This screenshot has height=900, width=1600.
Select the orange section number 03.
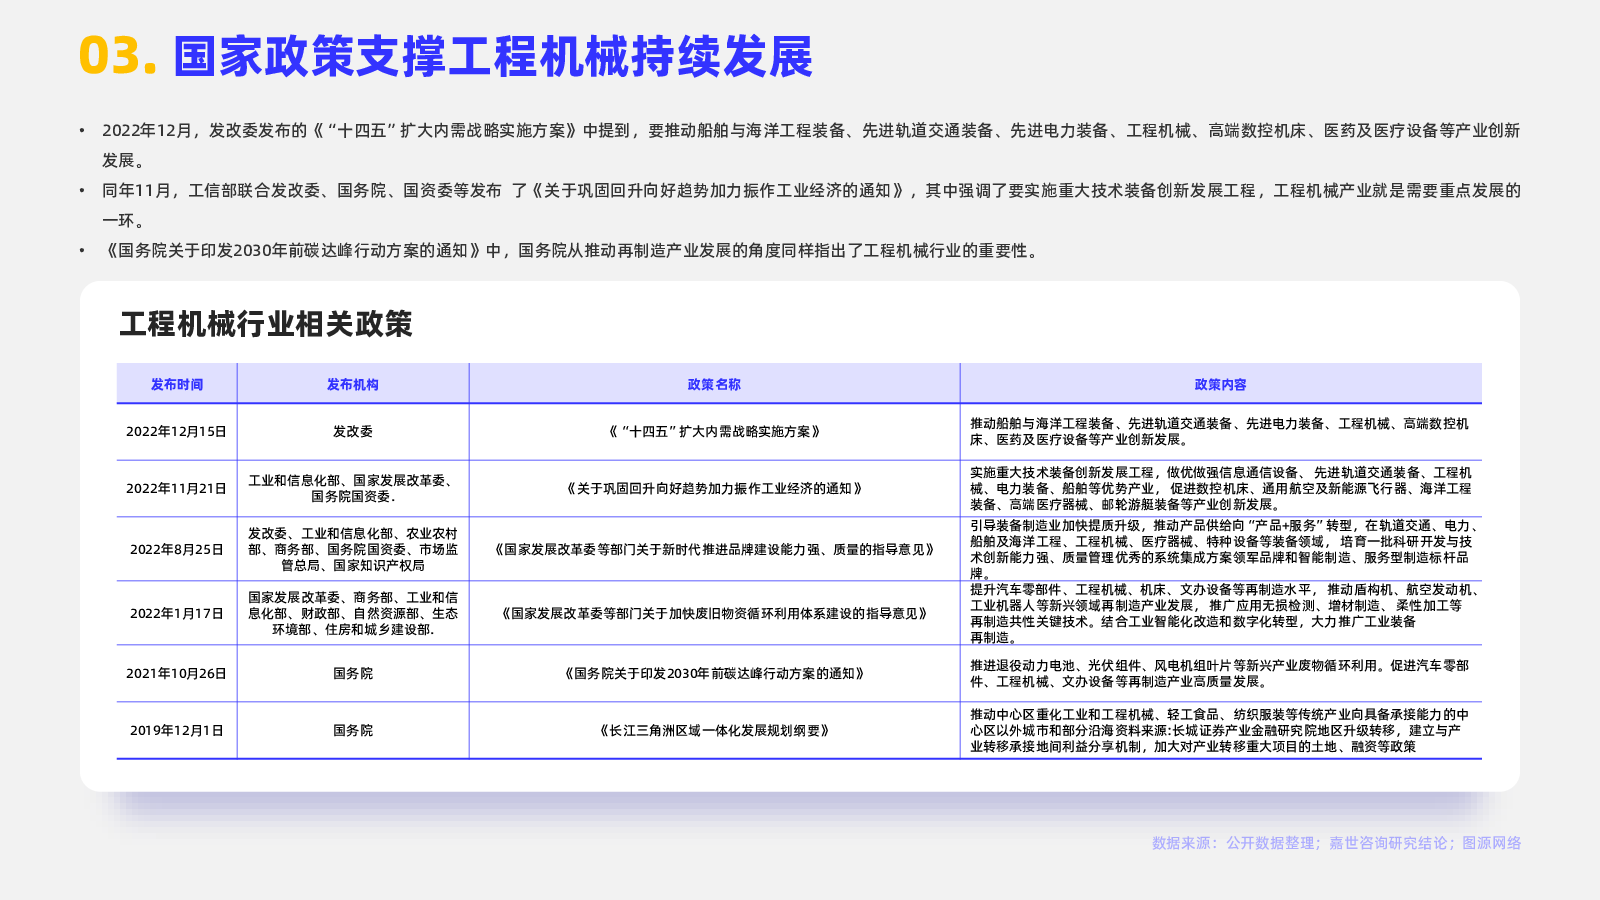click(x=118, y=56)
